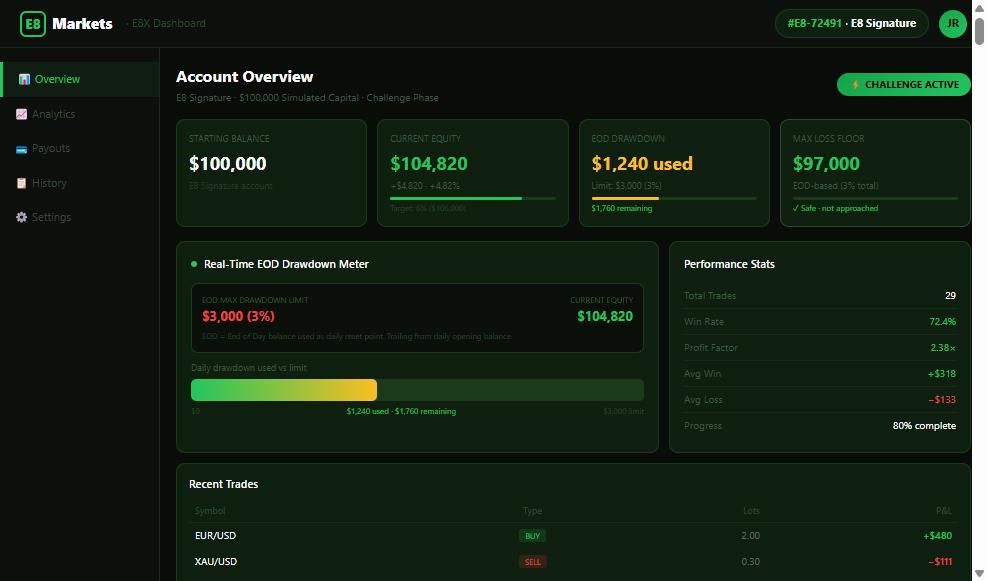This screenshot has height=581, width=987.
Task: Click the '$1,760 remaining' text in EOD card
Action: click(x=622, y=208)
